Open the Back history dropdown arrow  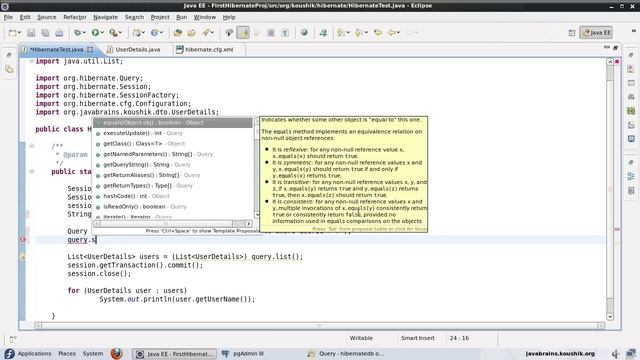pos(398,33)
